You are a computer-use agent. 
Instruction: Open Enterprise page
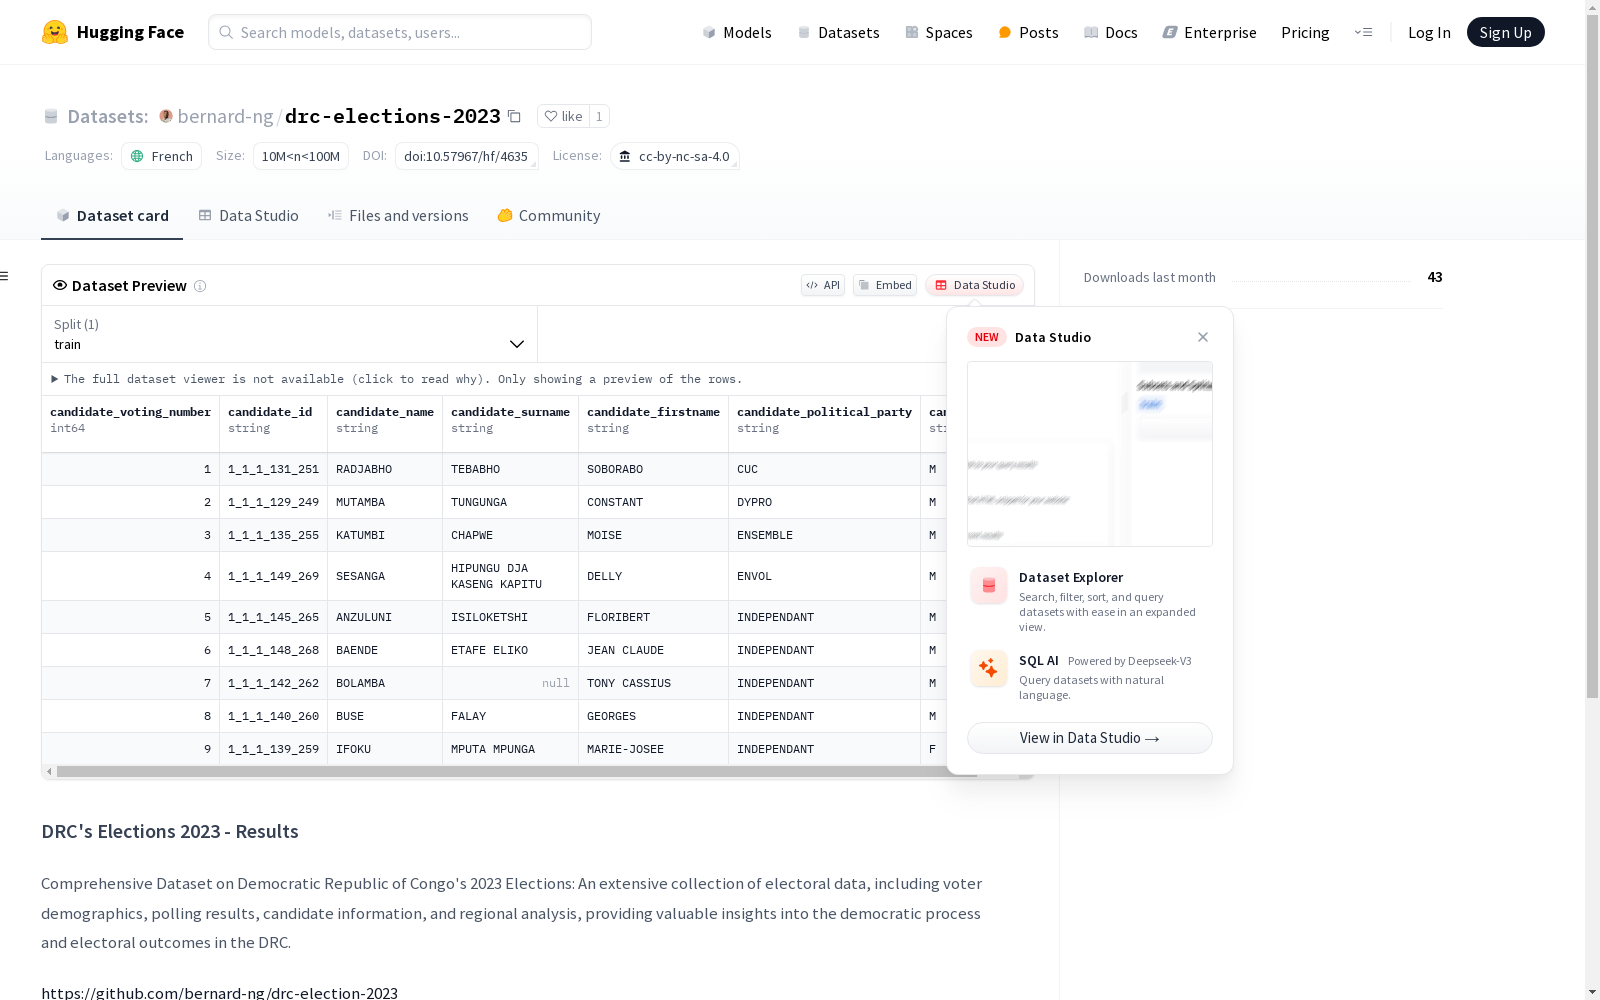[x=1209, y=32]
